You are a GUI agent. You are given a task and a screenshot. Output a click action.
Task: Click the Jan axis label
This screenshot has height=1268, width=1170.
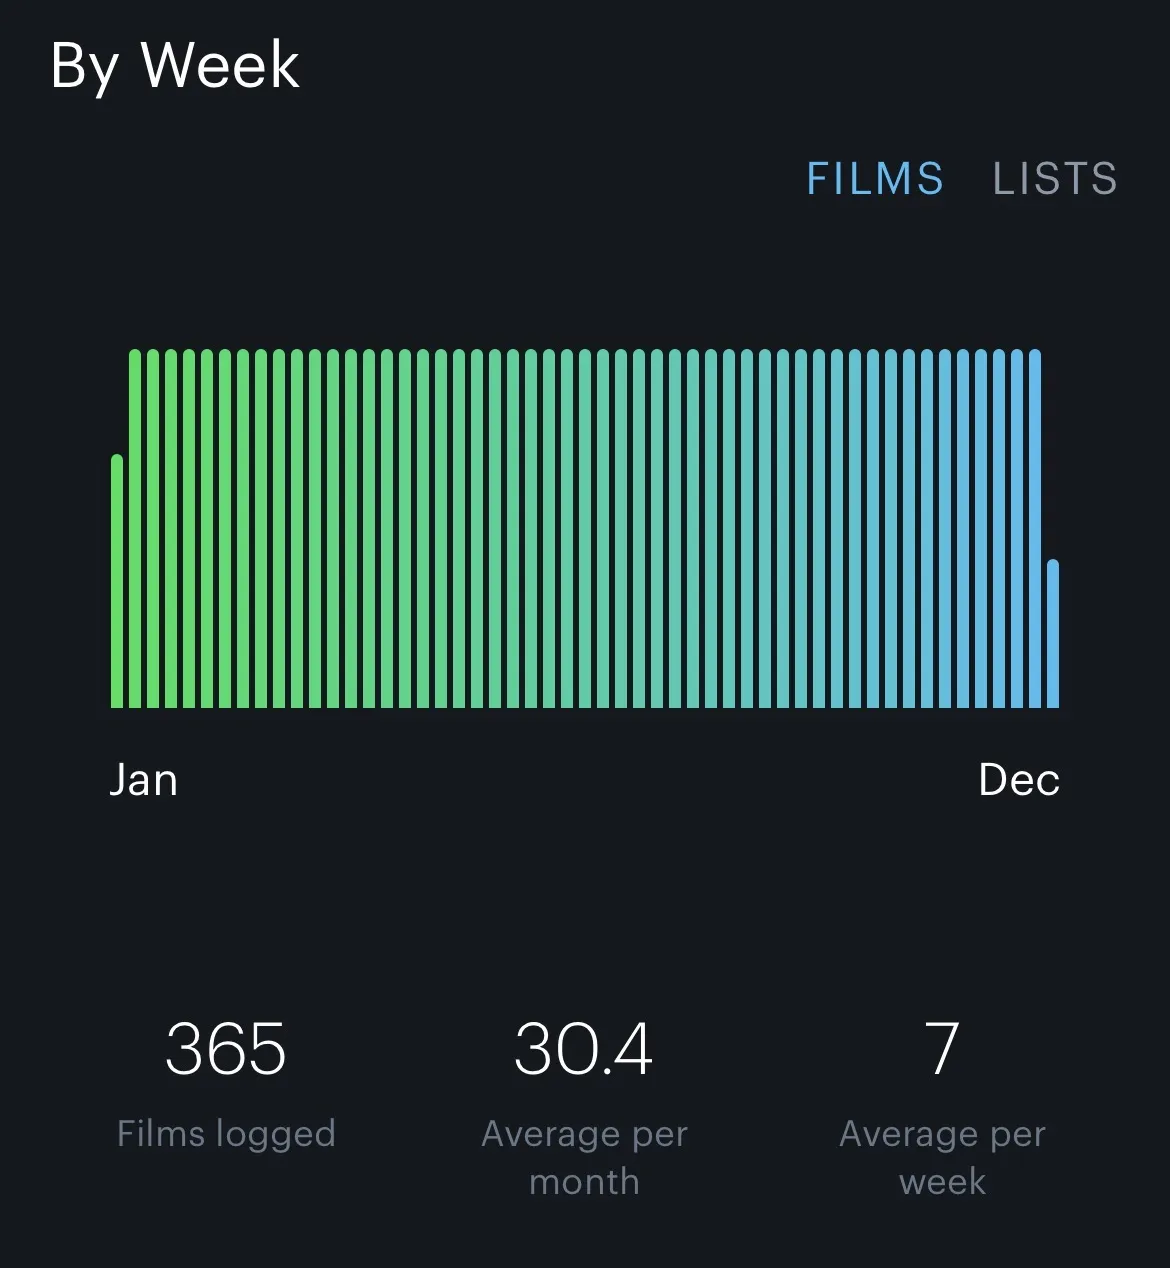pos(143,780)
